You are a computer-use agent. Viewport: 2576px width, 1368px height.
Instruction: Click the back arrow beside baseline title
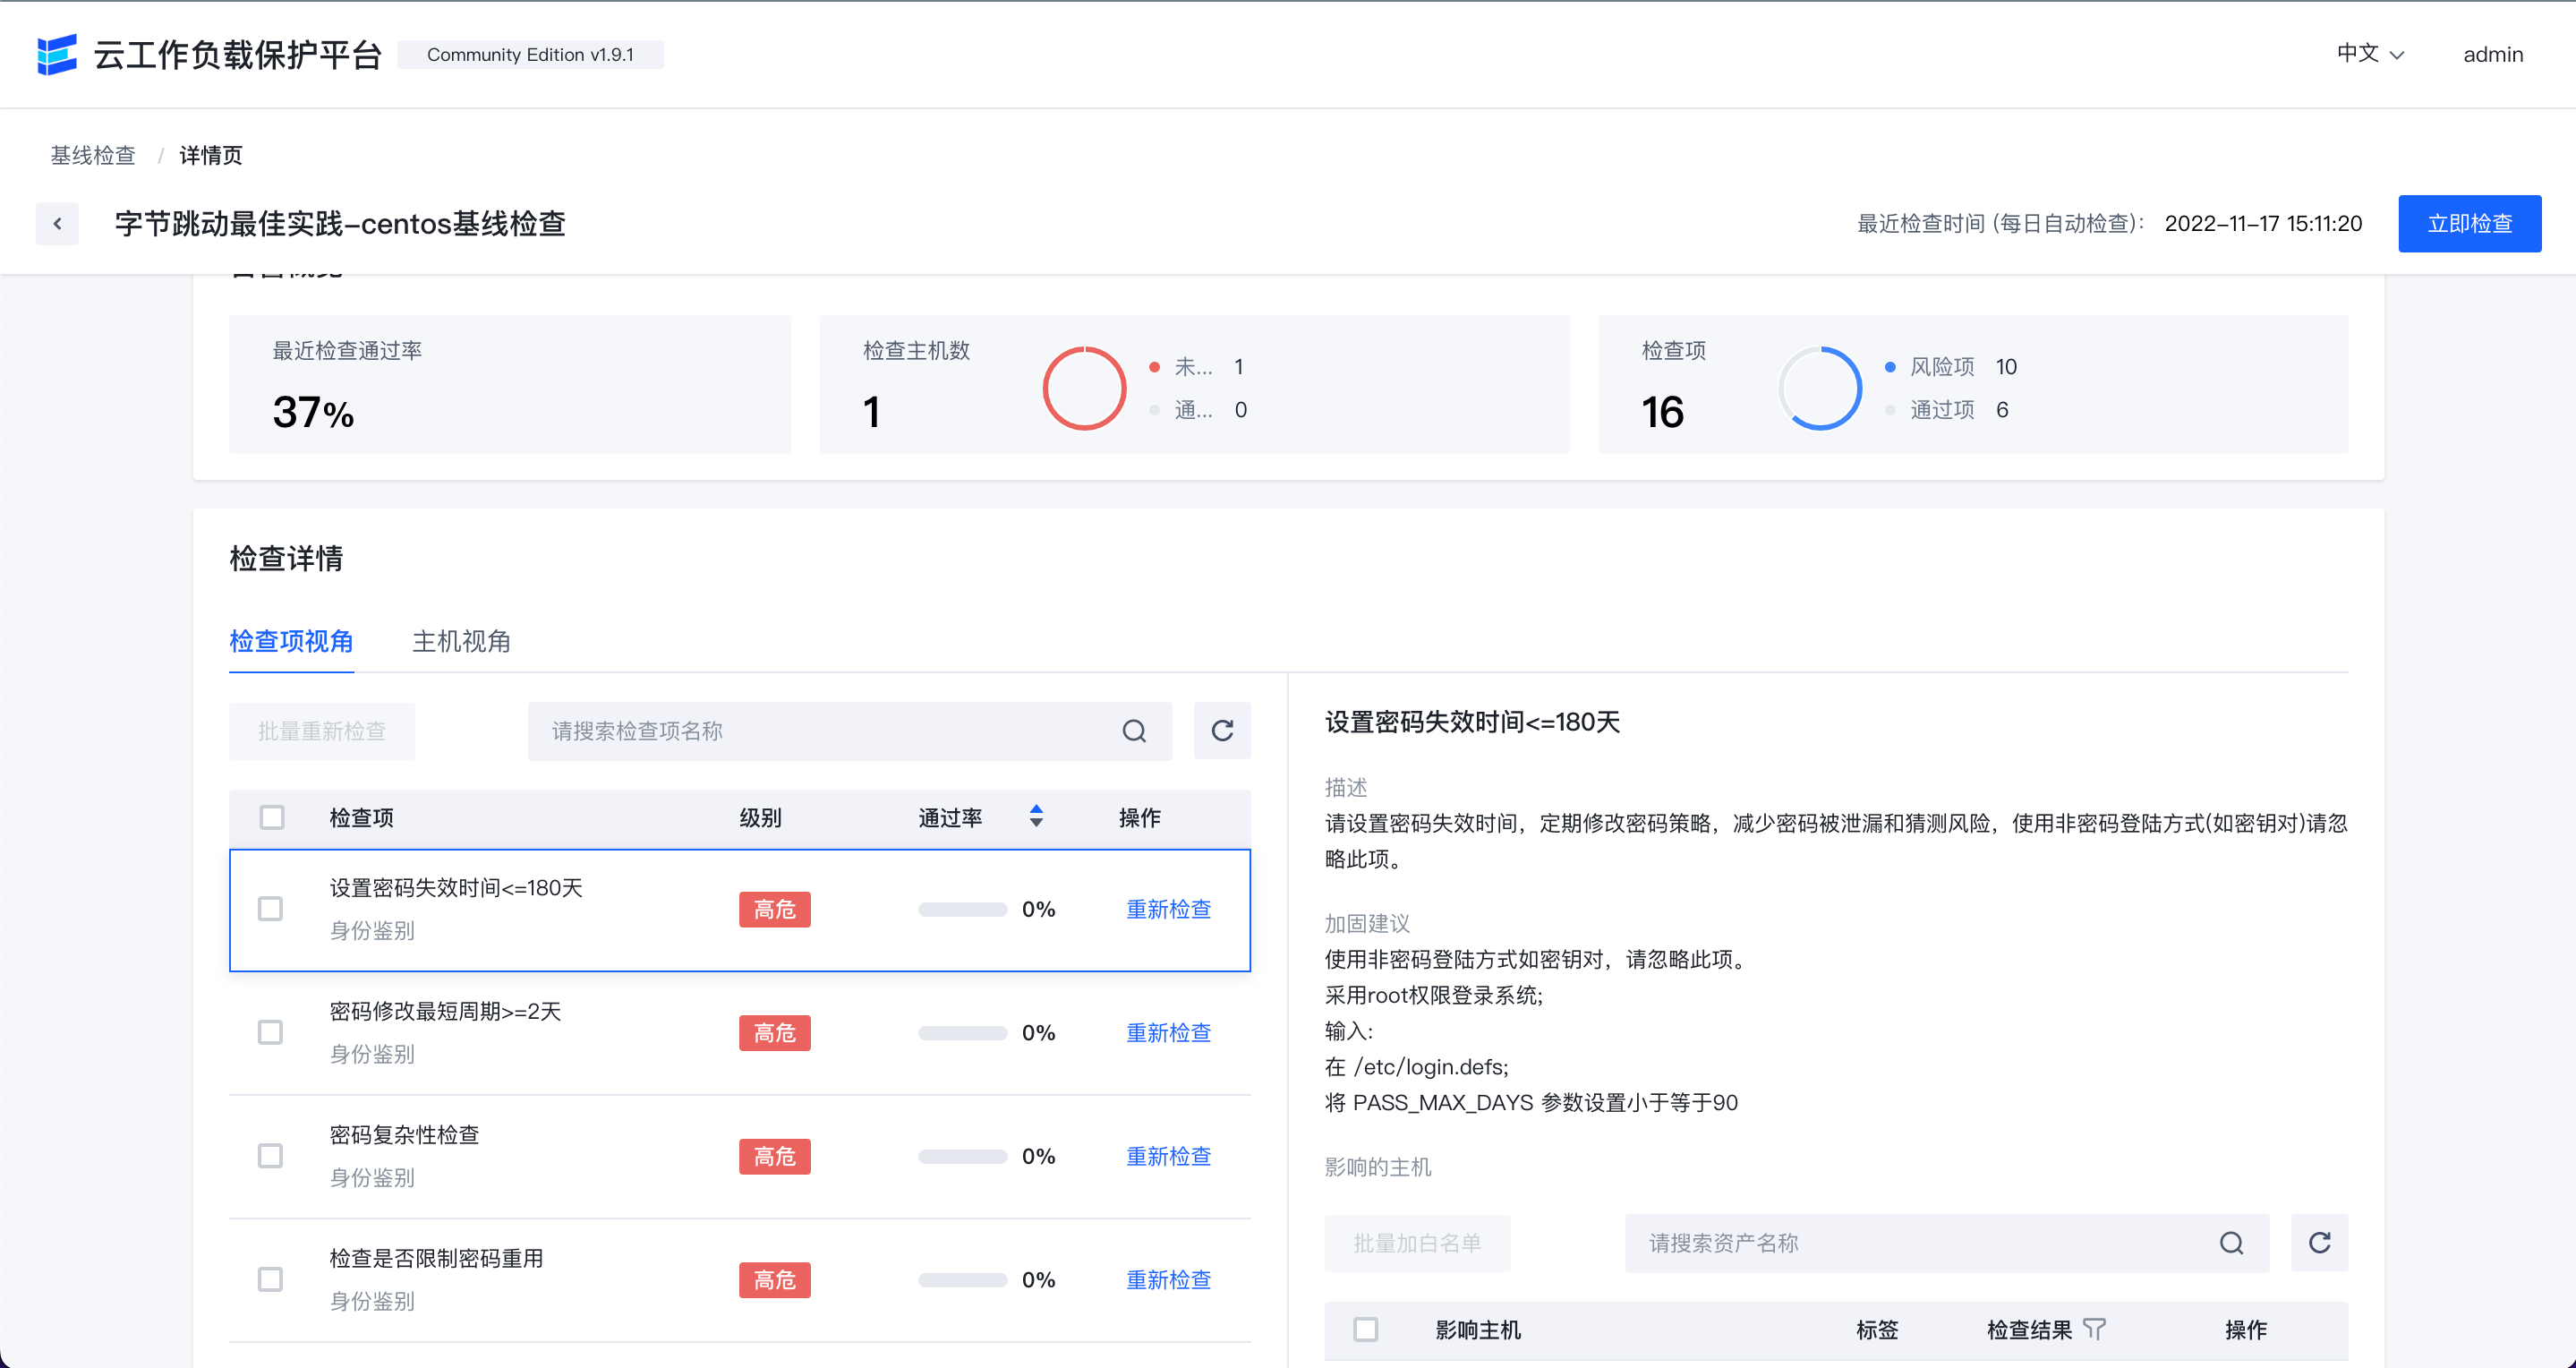coord(57,224)
